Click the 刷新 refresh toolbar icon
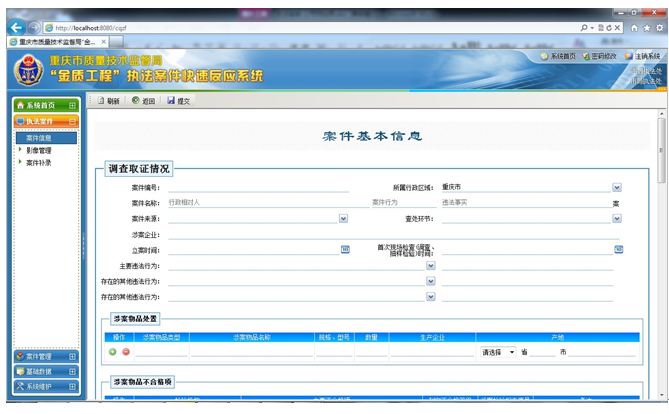The height and width of the screenshot is (414, 669). pyautogui.click(x=101, y=101)
